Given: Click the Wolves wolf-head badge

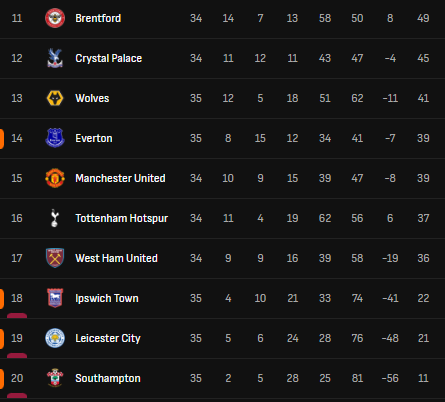Looking at the screenshot, I should (x=55, y=98).
